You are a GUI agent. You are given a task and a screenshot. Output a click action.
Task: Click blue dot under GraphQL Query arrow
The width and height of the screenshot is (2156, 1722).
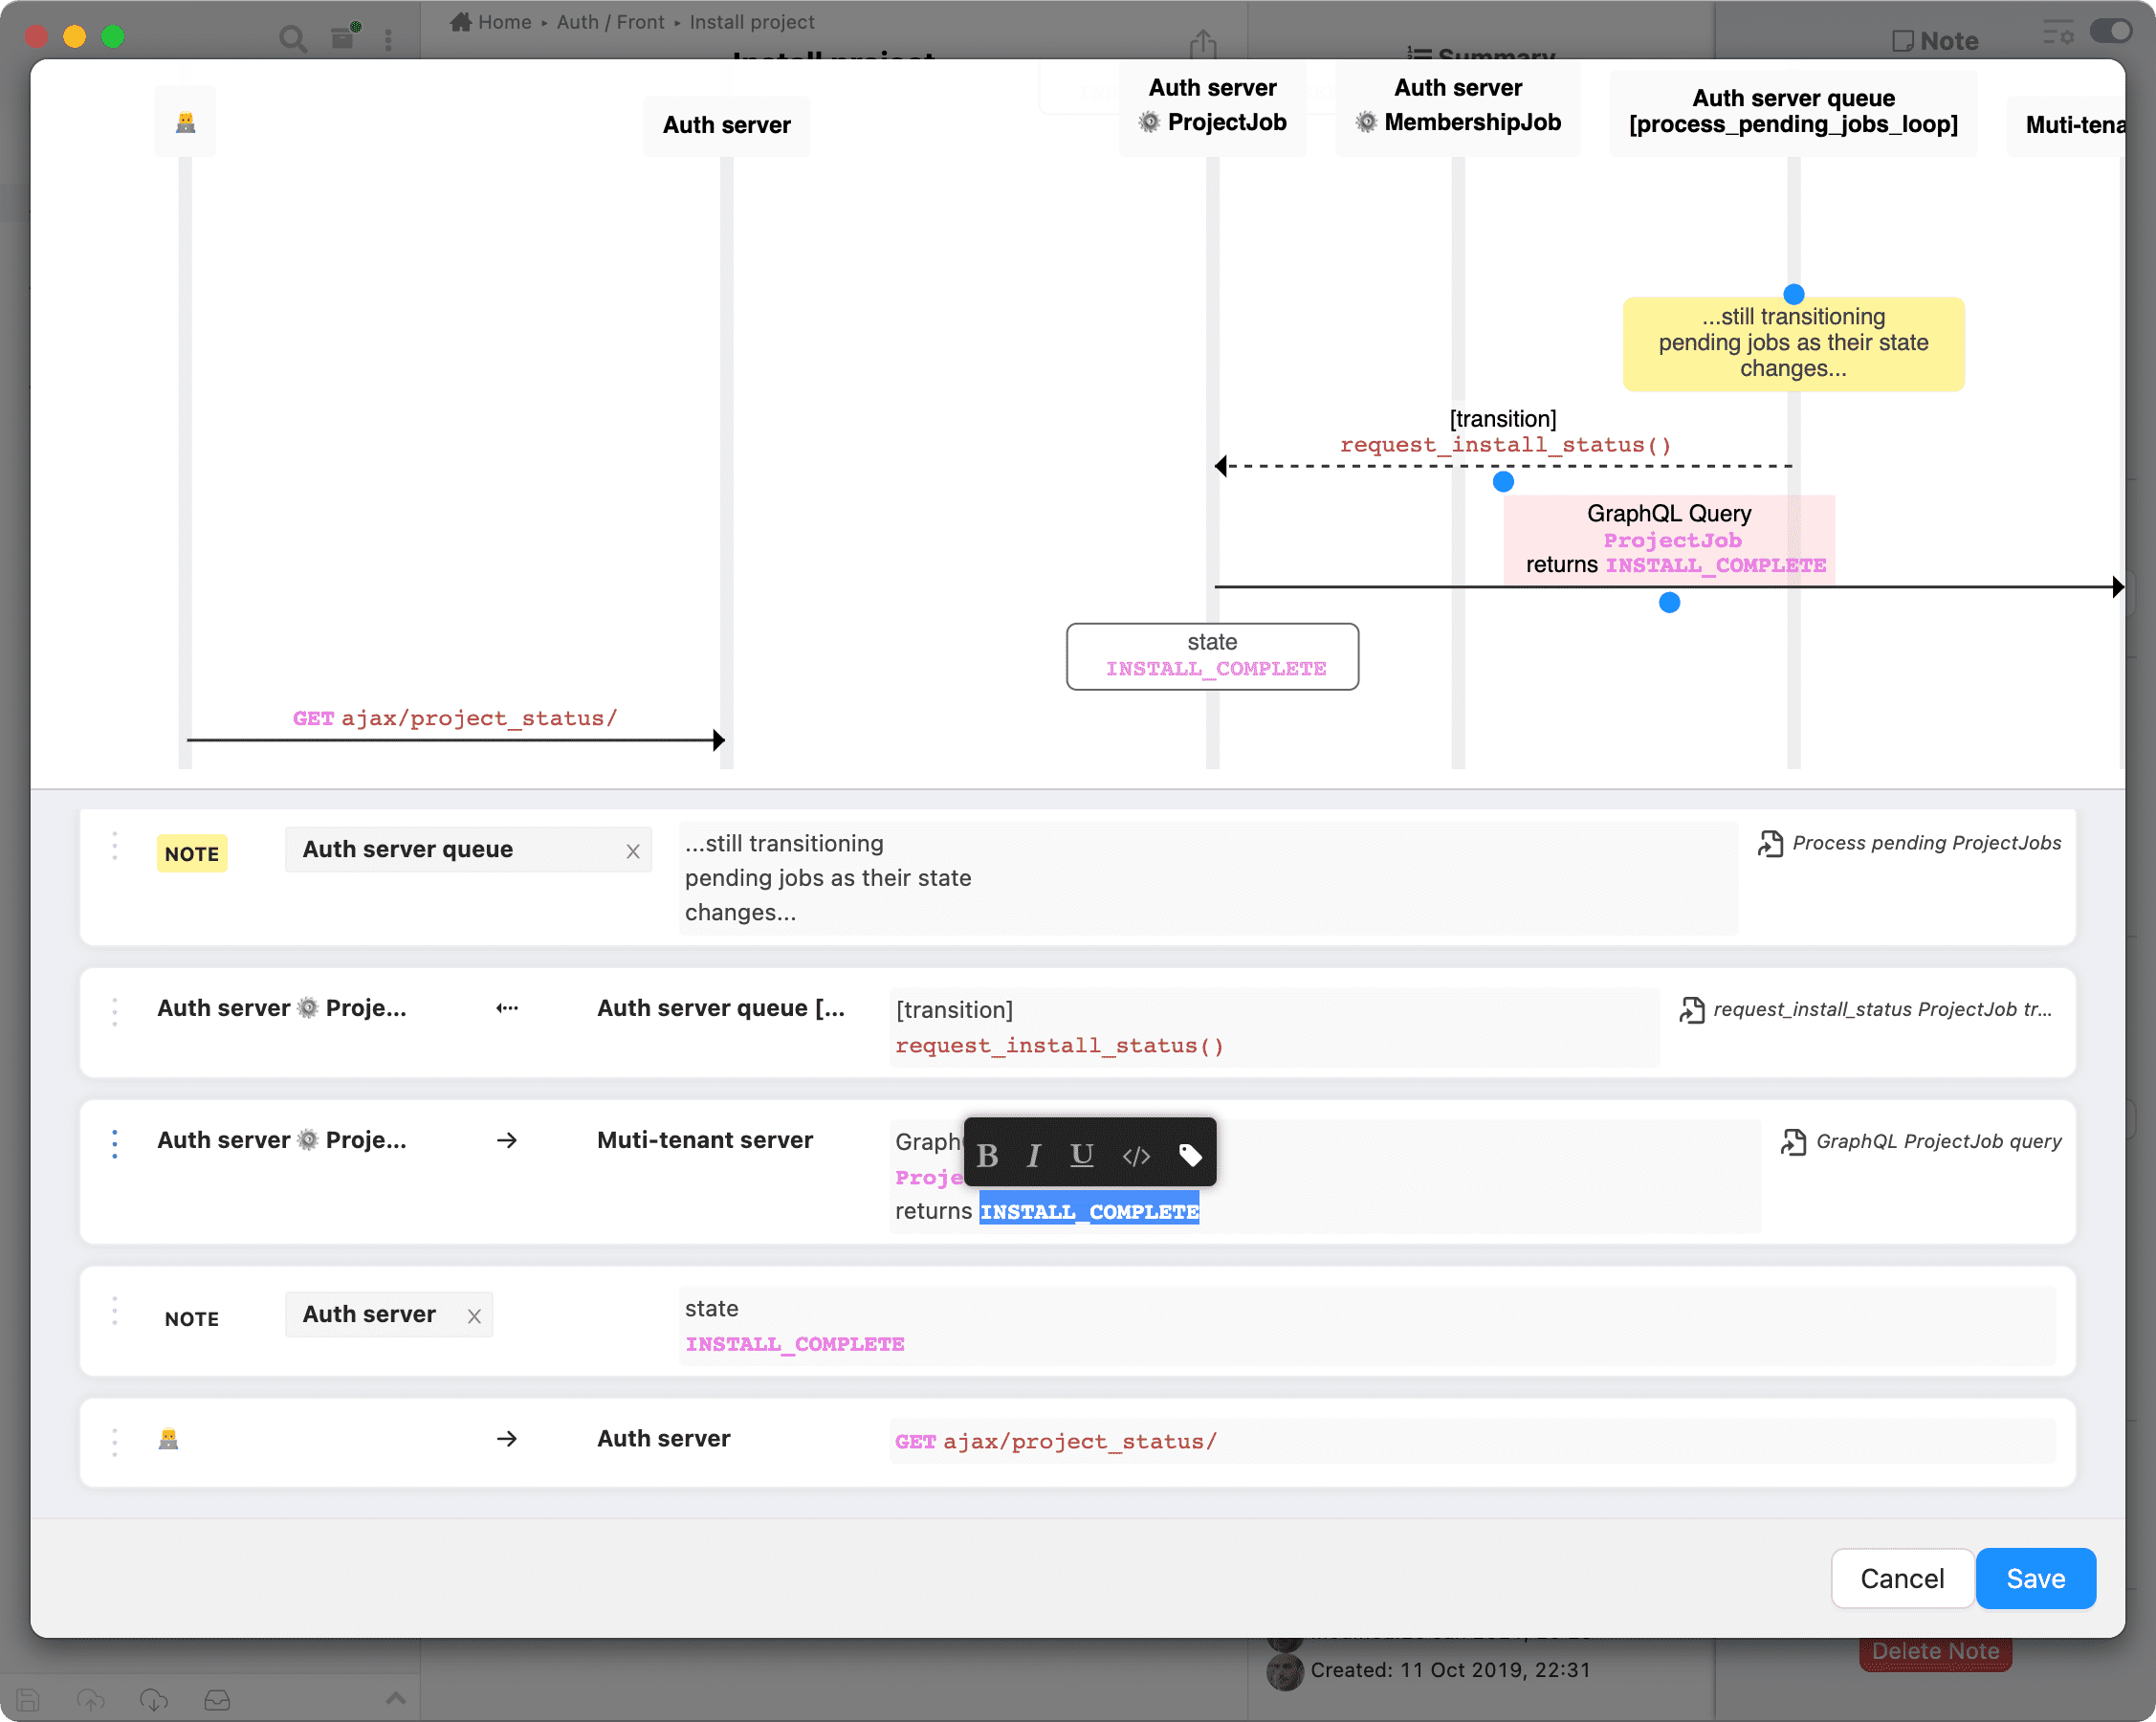pyautogui.click(x=1668, y=603)
